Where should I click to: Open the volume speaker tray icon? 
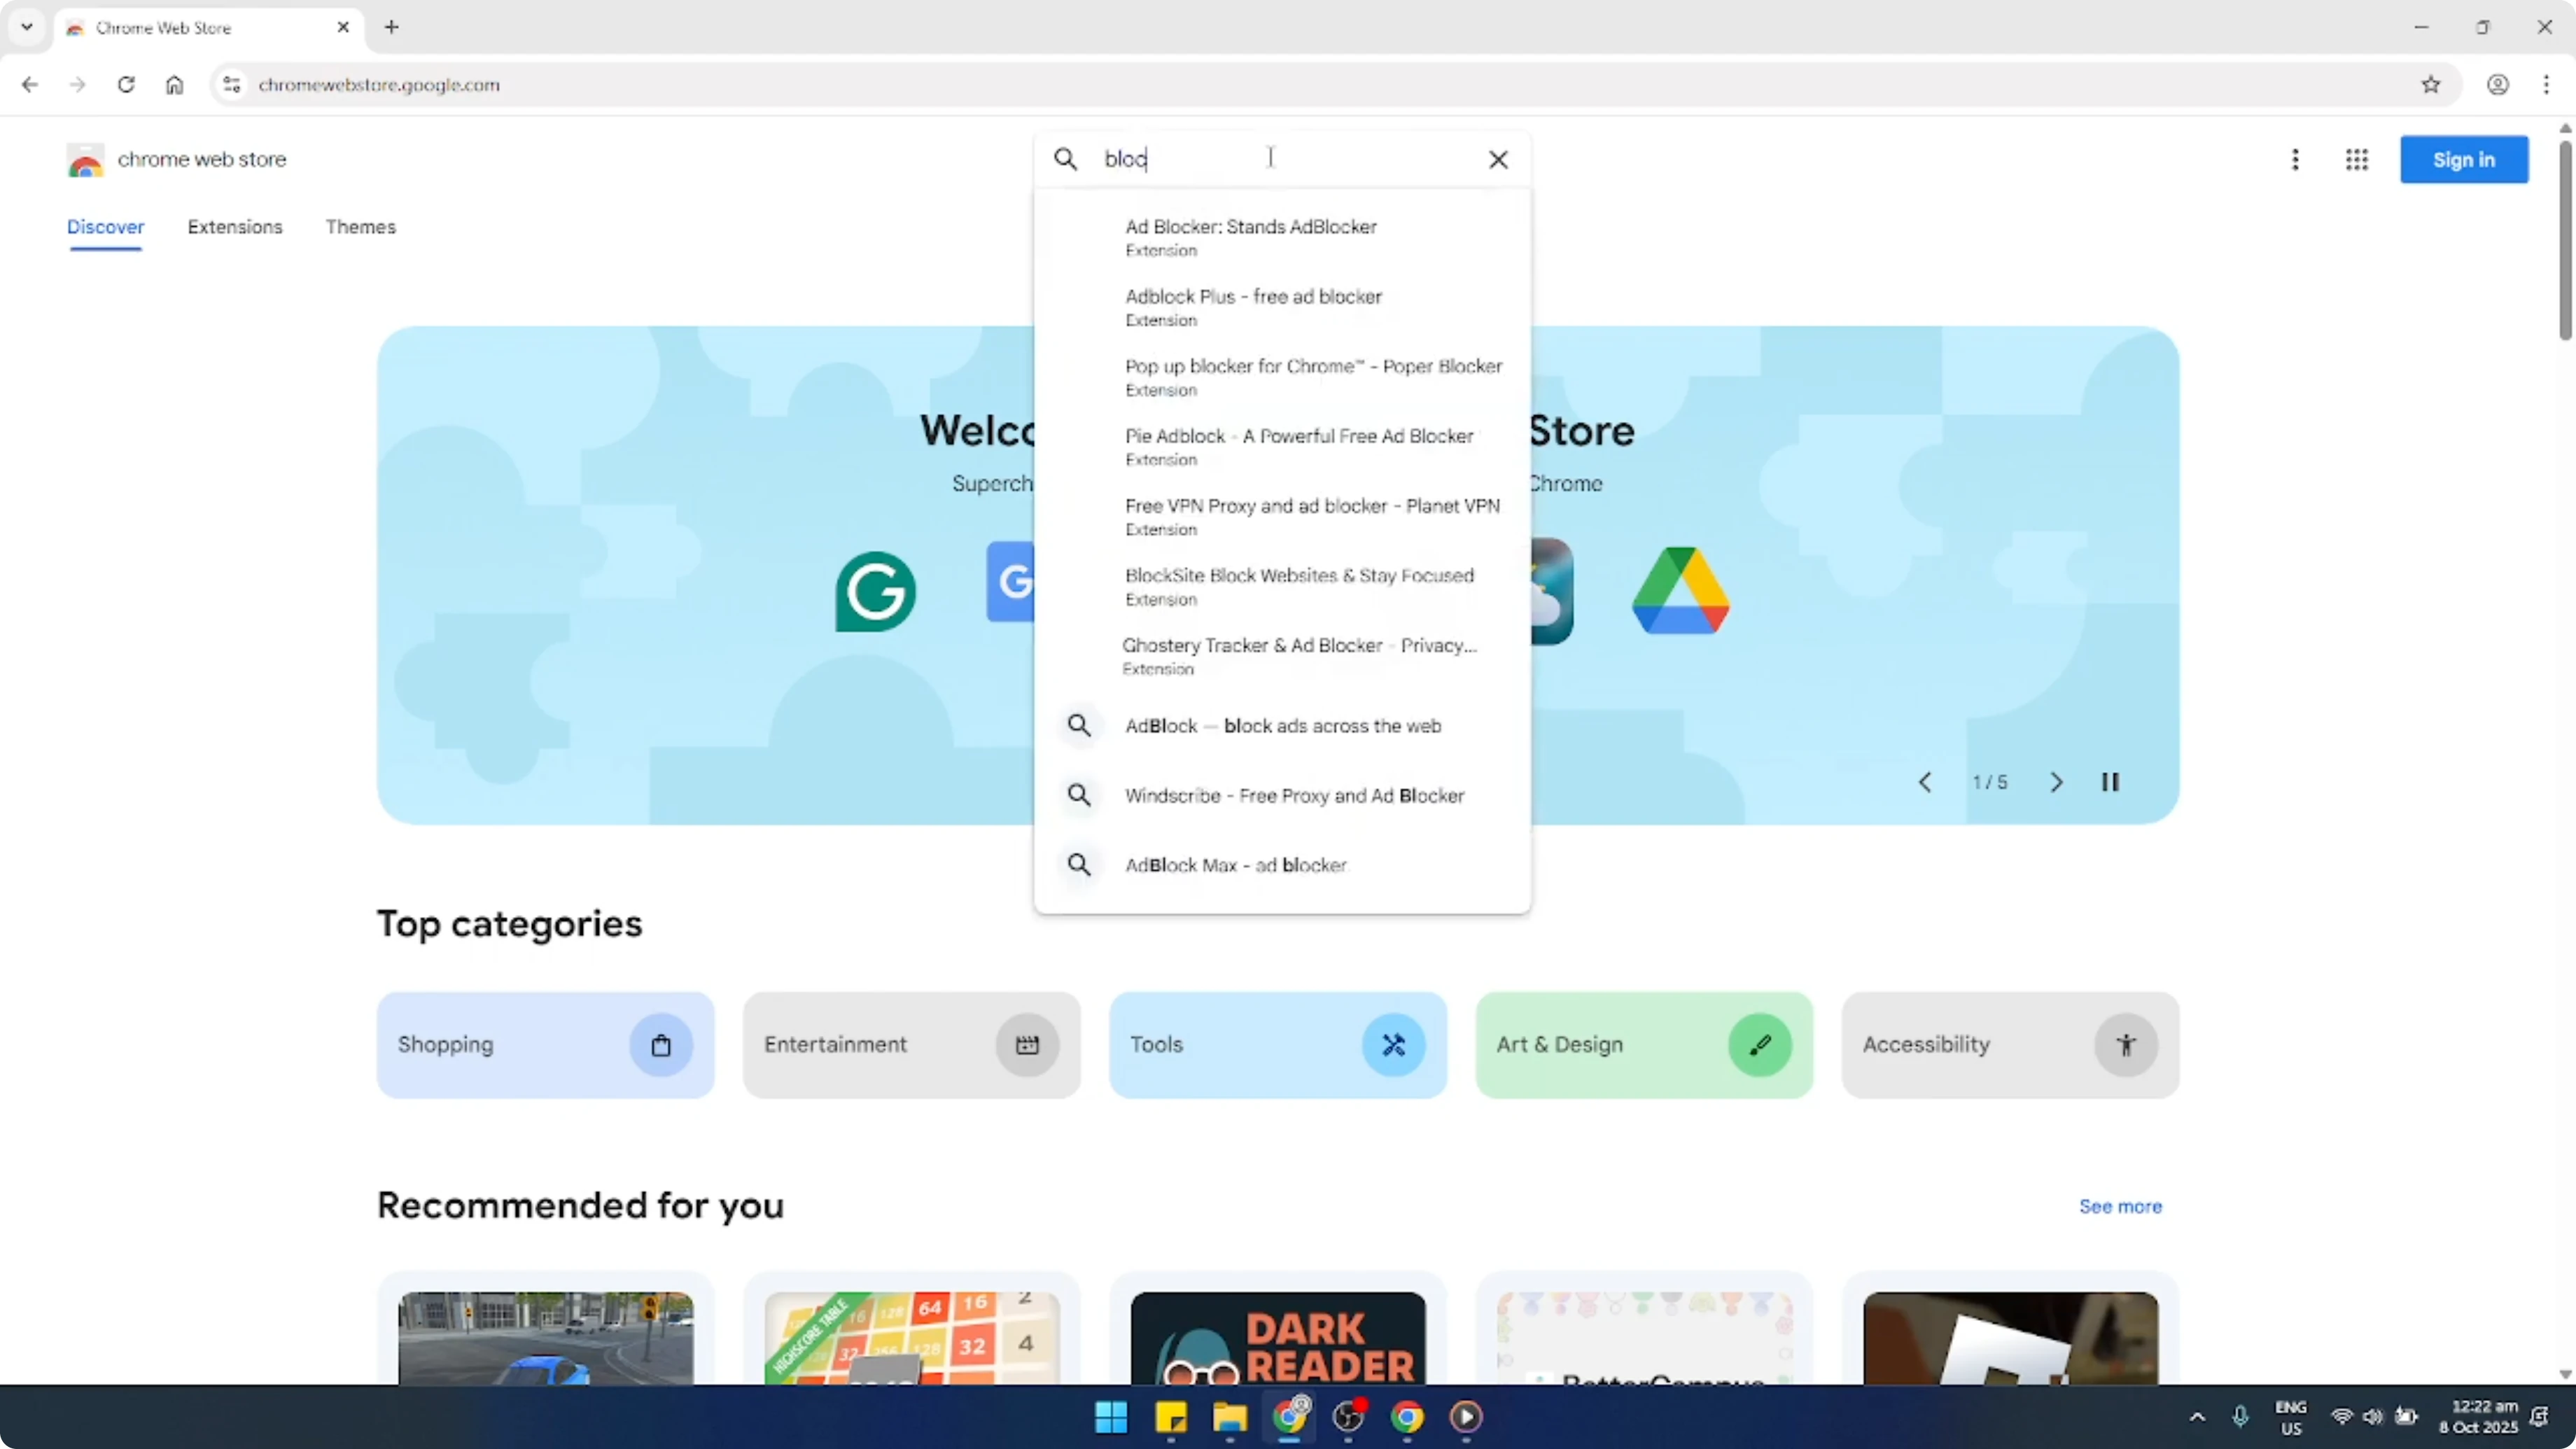[2373, 1417]
